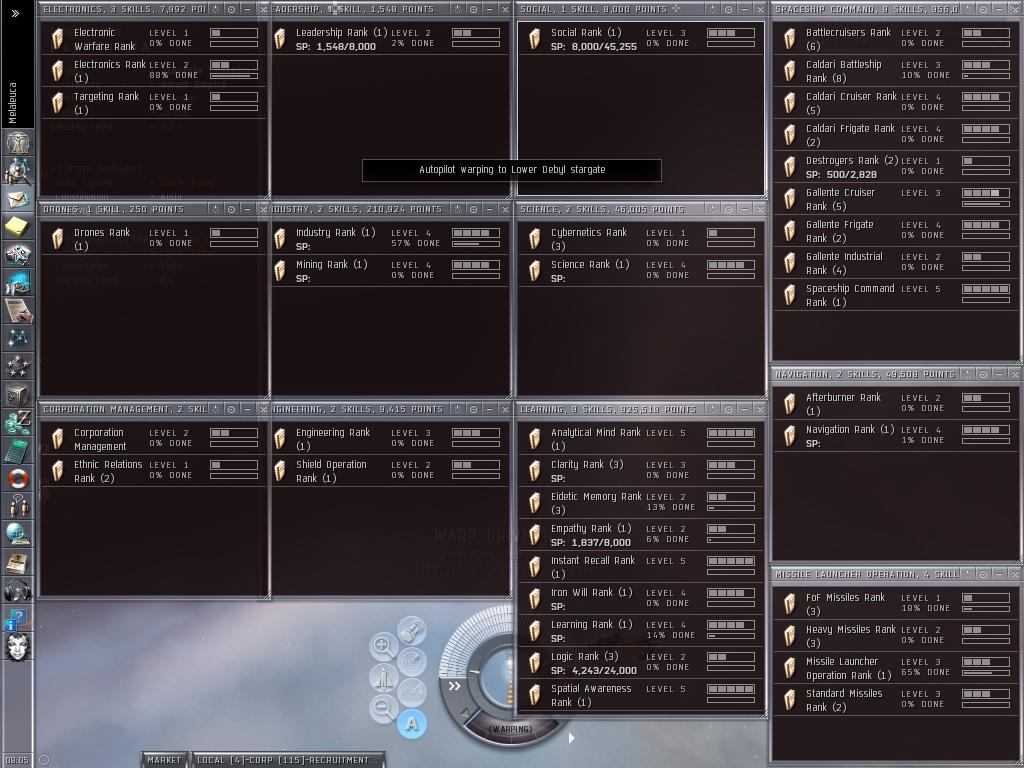1024x768 pixels.
Task: Select the Cybernetics Rank (3) skill row
Action: pyautogui.click(x=640, y=239)
